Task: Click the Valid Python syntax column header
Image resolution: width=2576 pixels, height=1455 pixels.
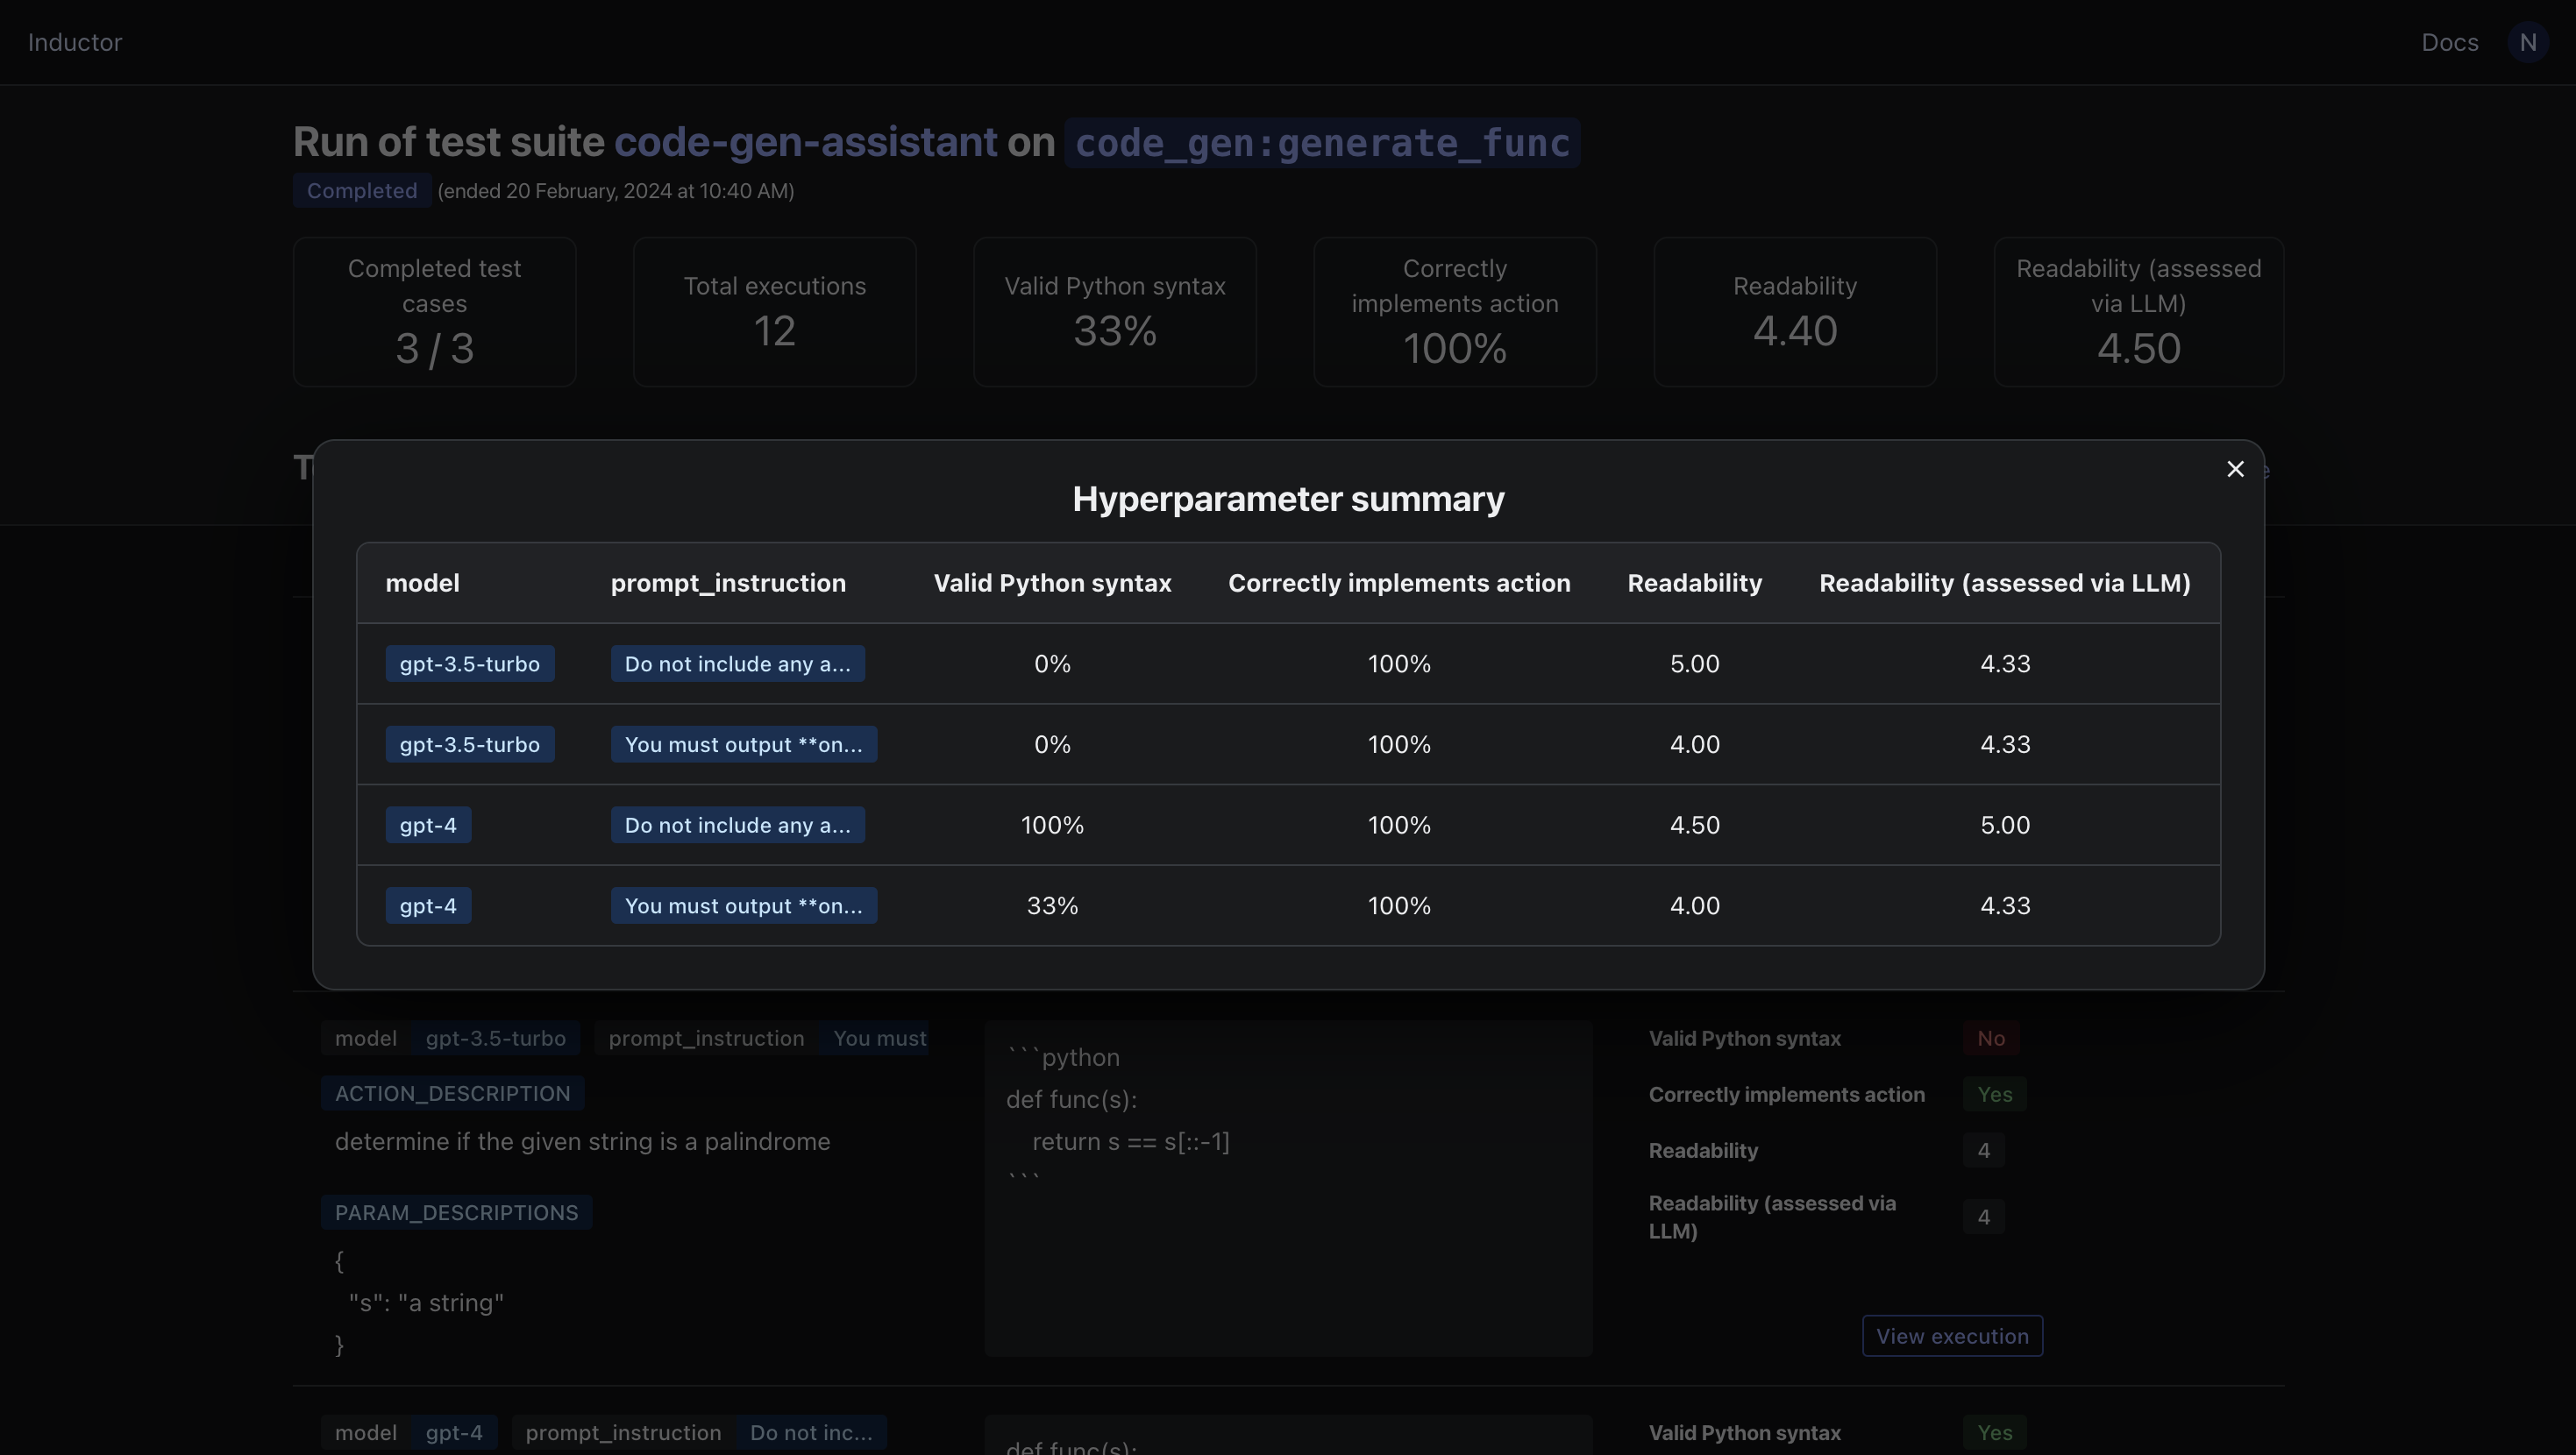Action: pos(1052,583)
